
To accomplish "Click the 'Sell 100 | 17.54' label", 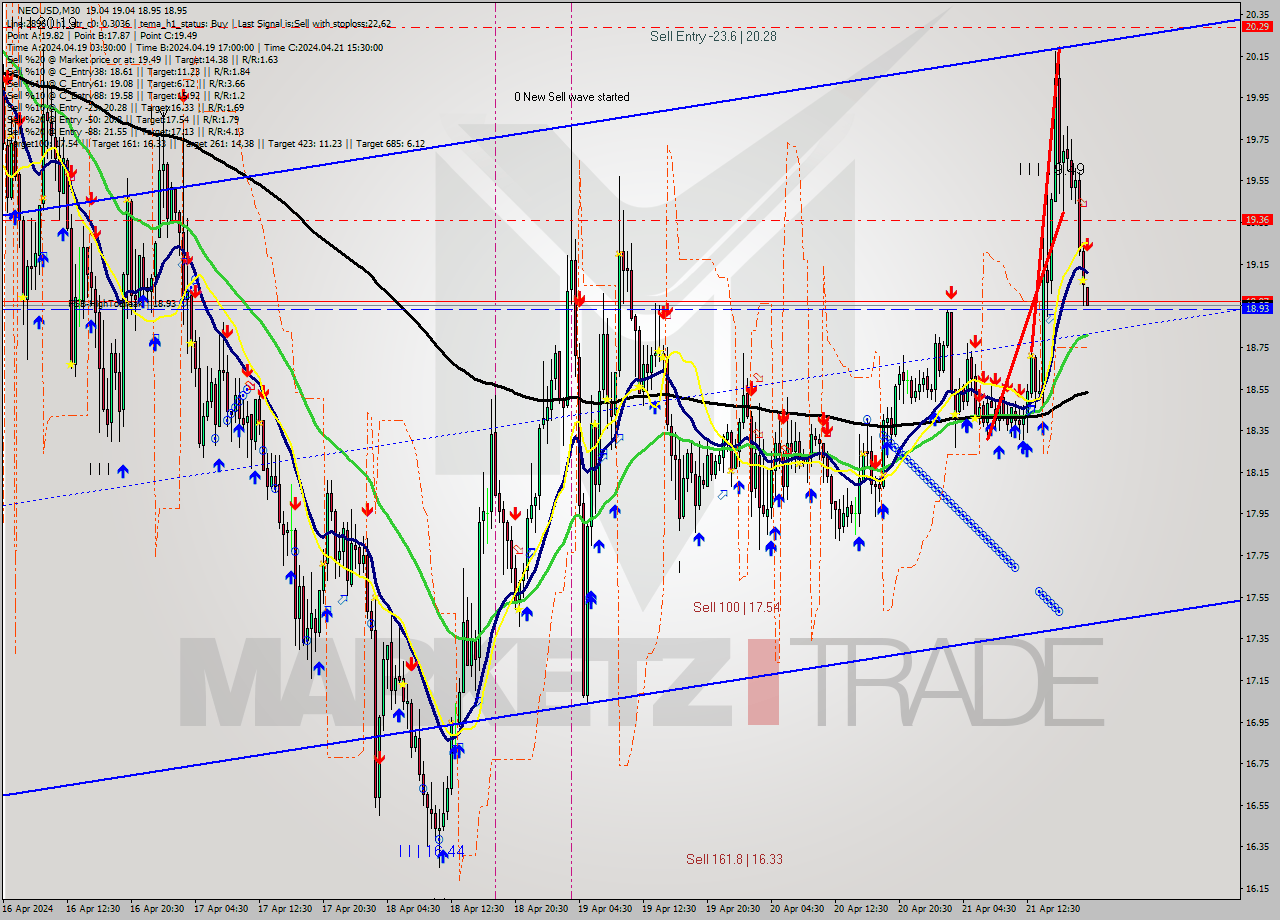I will (737, 607).
